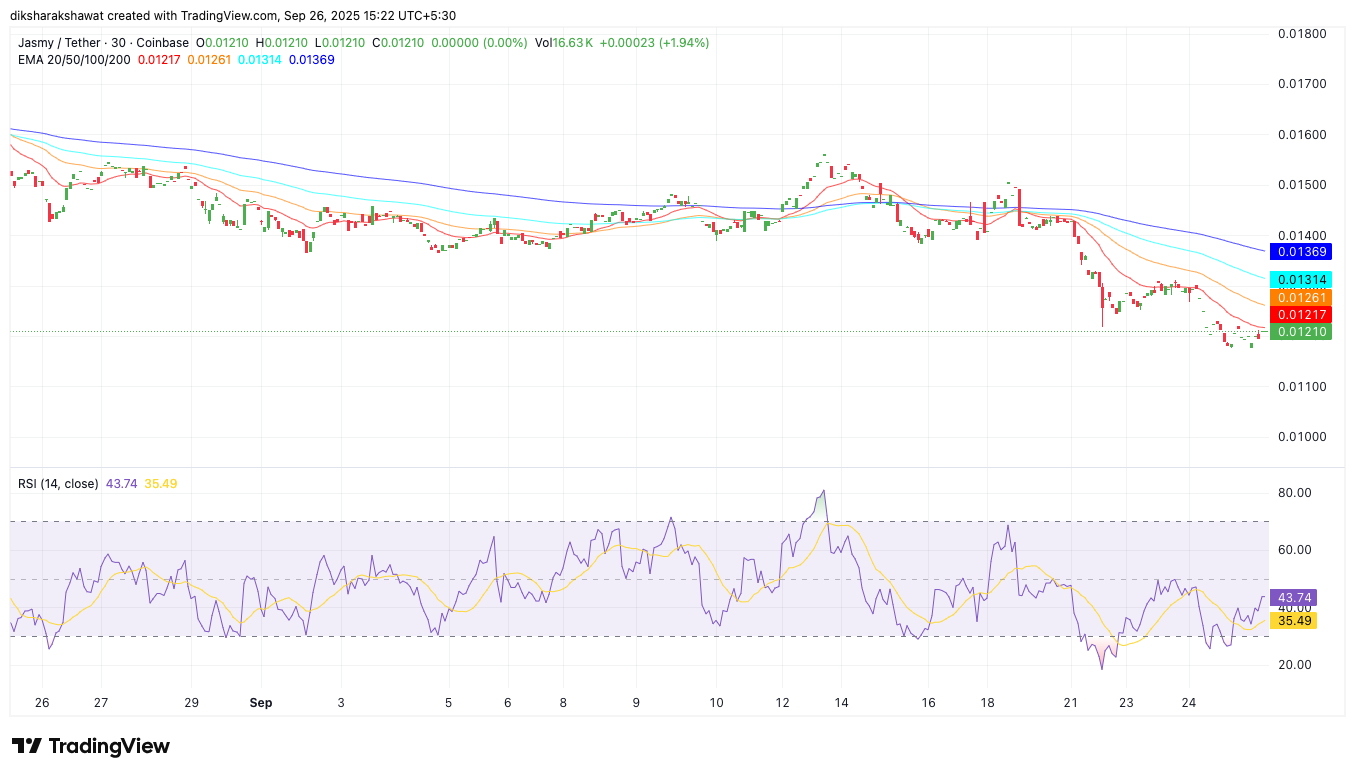1355x776 pixels.
Task: Click the TradingView logo icon
Action: (27, 746)
